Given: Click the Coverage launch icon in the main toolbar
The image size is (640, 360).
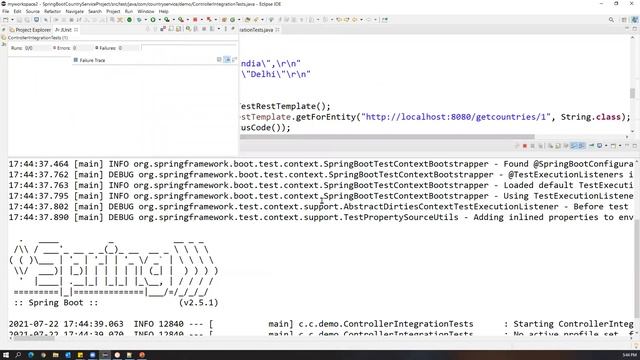Looking at the screenshot, I should (x=167, y=20).
